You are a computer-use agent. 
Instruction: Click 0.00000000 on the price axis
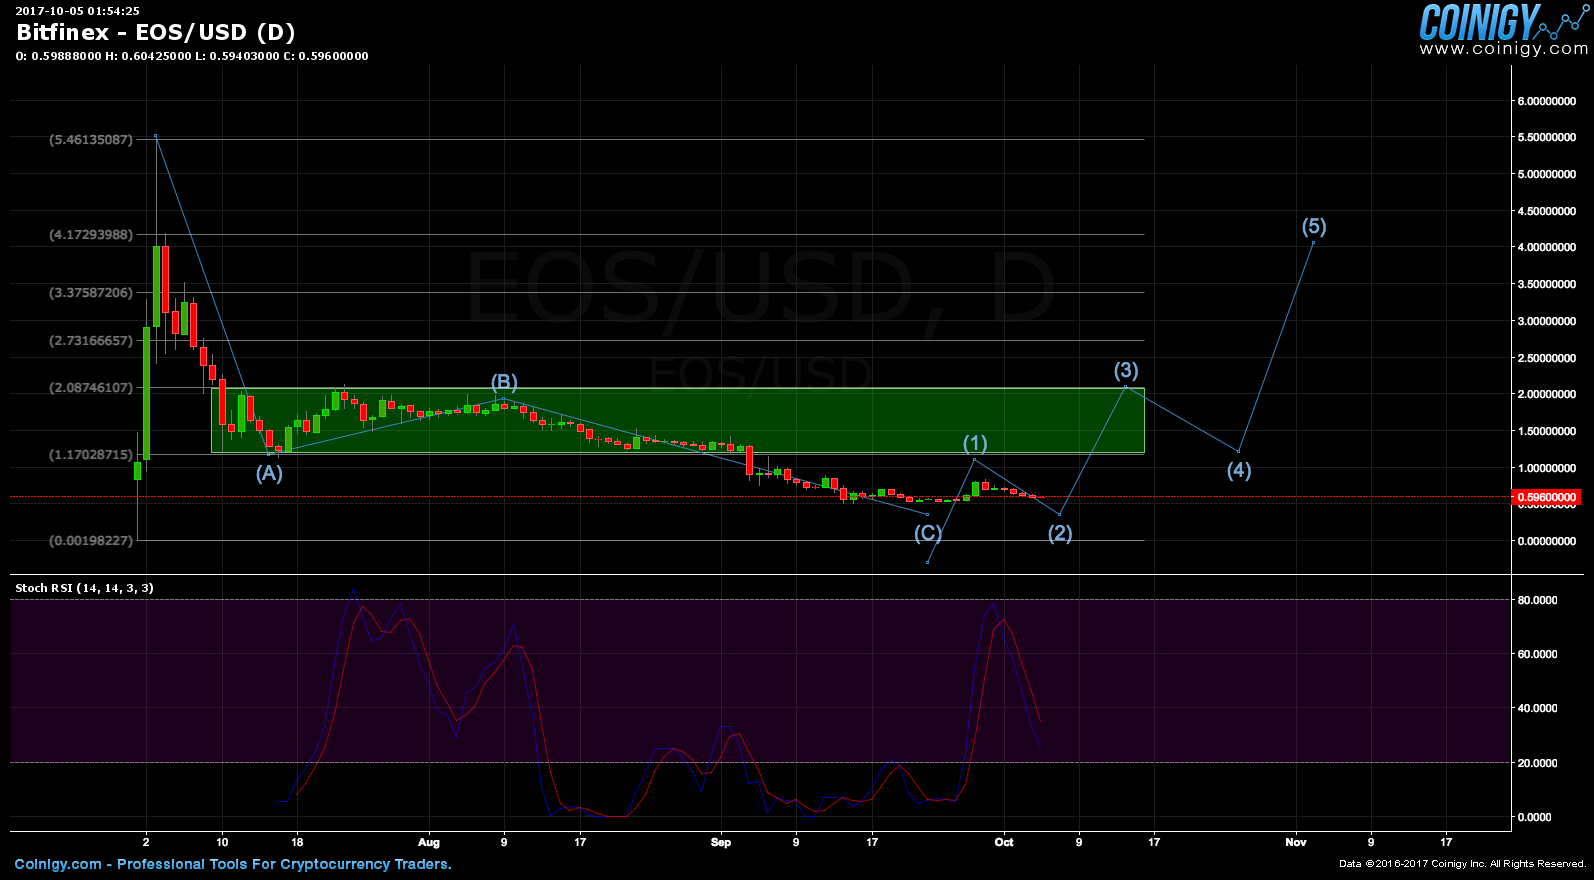(x=1547, y=541)
